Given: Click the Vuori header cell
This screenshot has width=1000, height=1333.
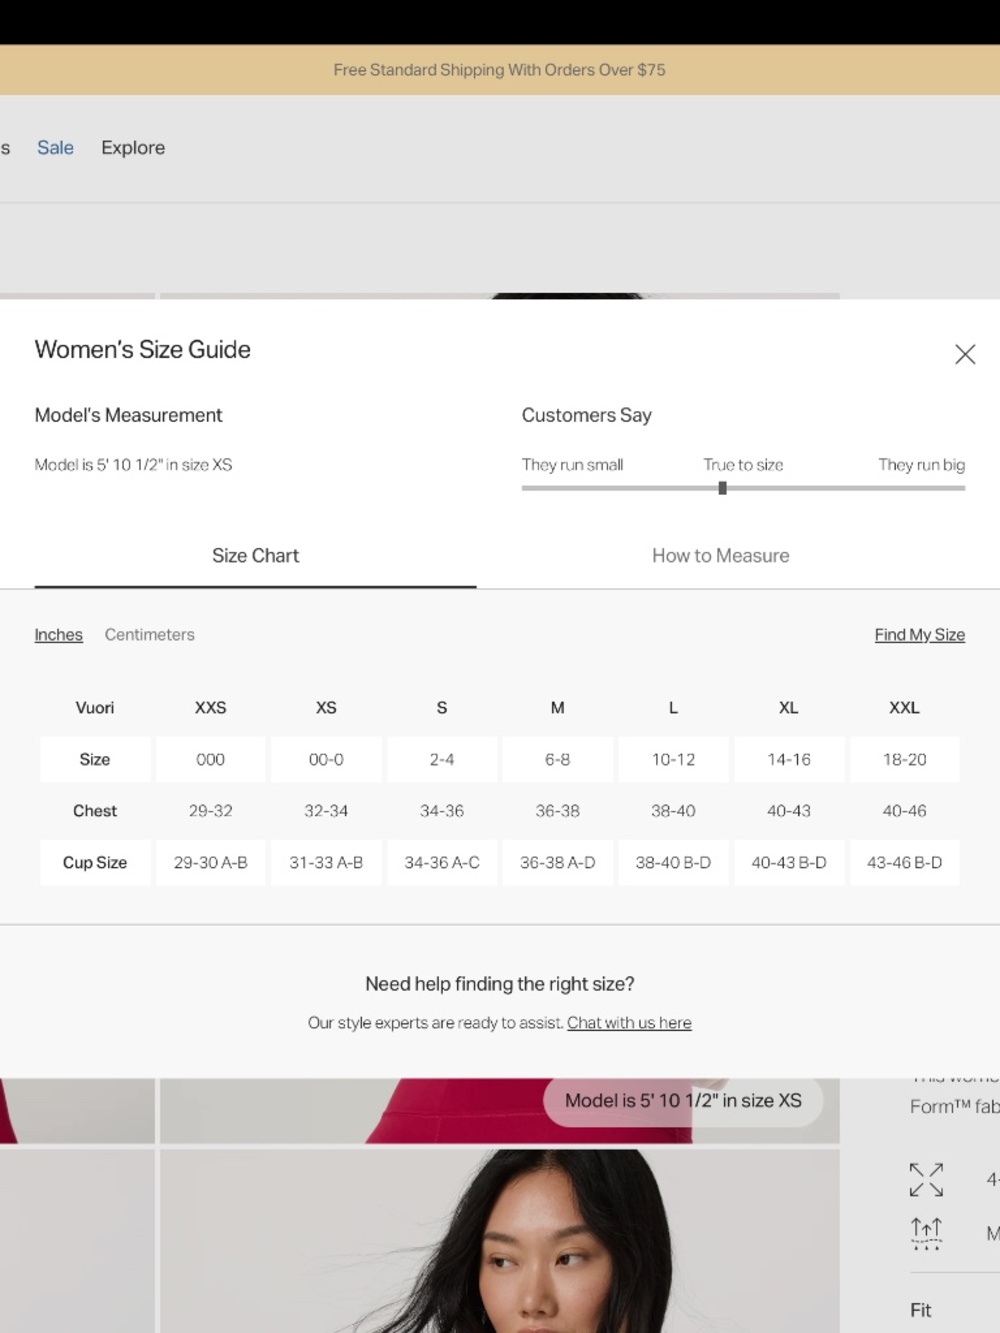Looking at the screenshot, I should click(x=95, y=708).
